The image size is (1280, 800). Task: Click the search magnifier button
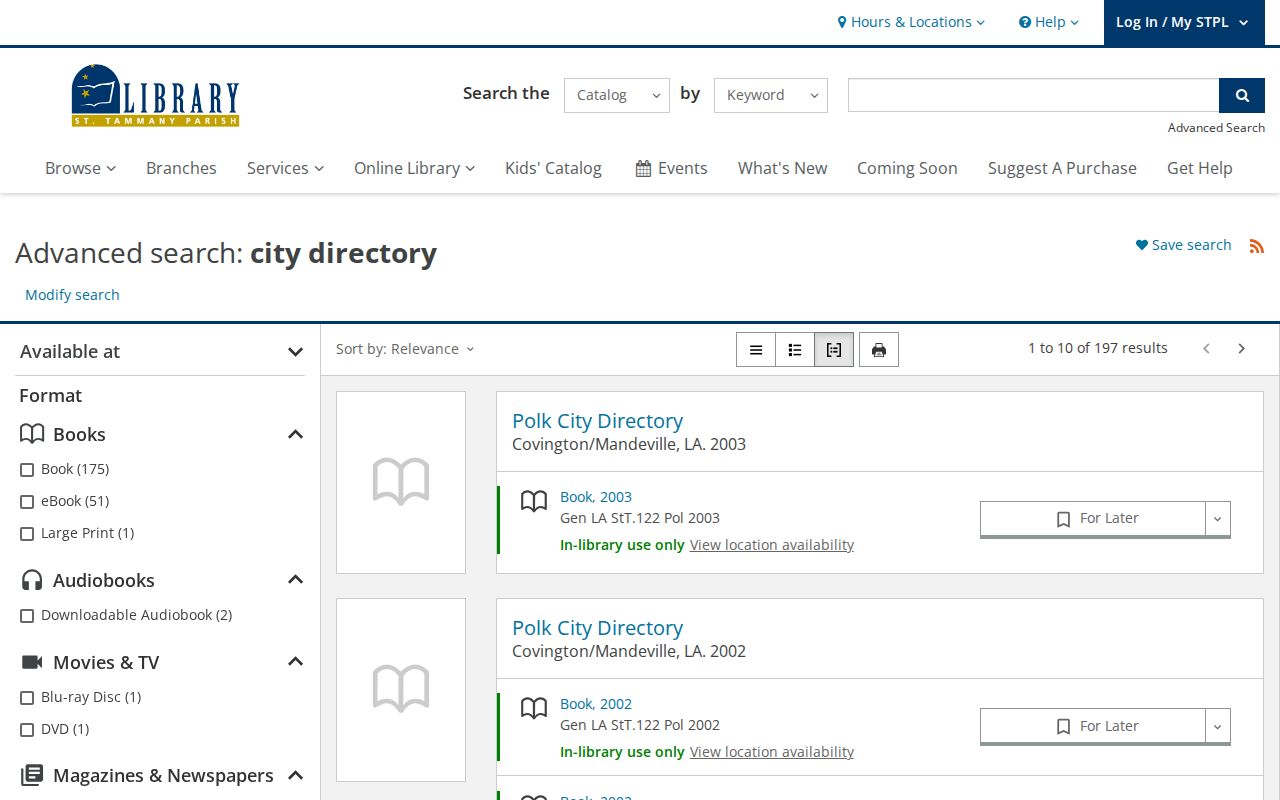pyautogui.click(x=1242, y=95)
